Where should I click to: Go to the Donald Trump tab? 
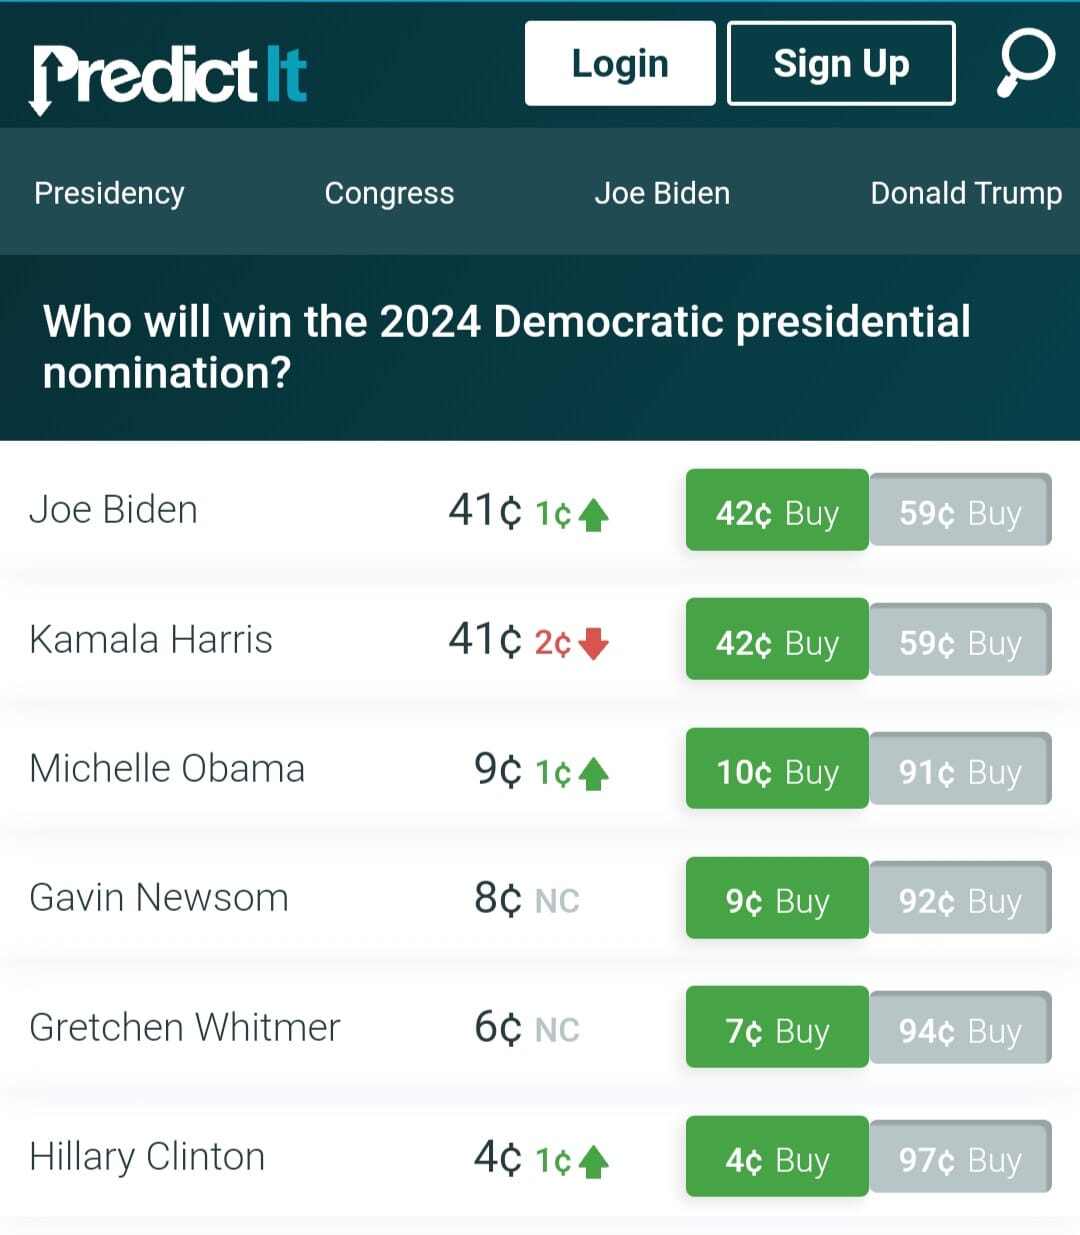(966, 193)
